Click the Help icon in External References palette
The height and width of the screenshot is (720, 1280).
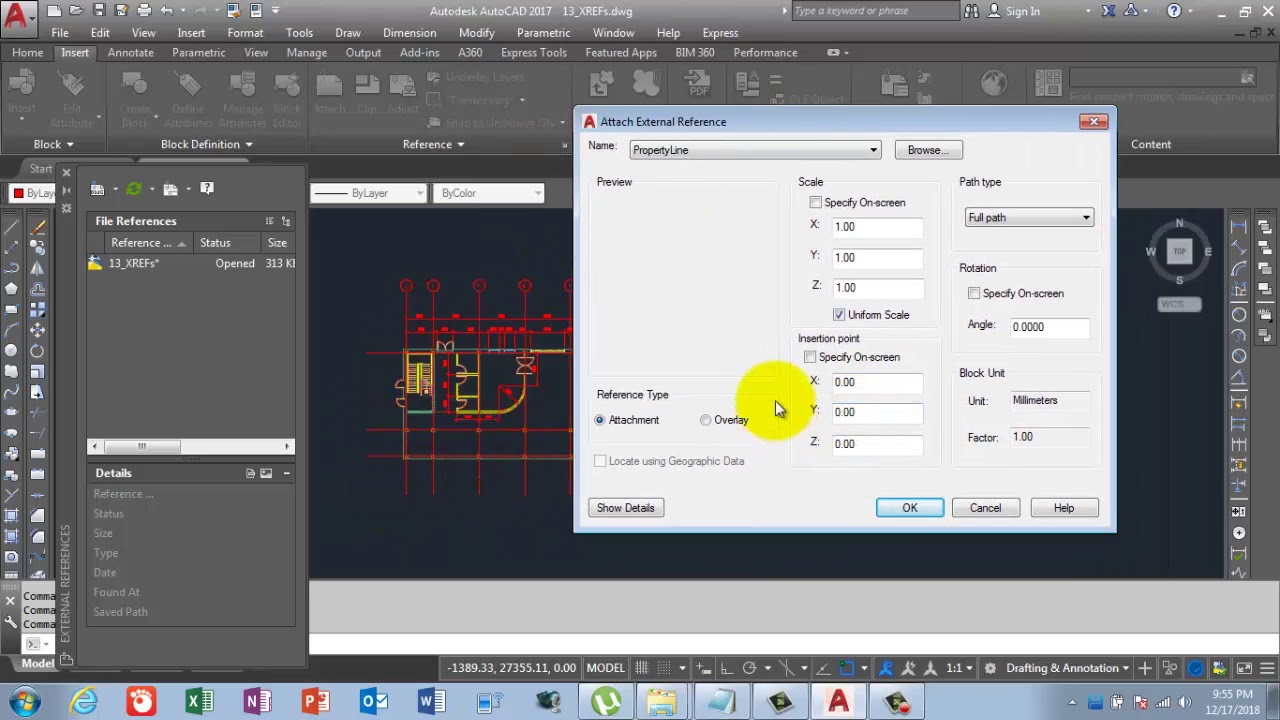[207, 188]
